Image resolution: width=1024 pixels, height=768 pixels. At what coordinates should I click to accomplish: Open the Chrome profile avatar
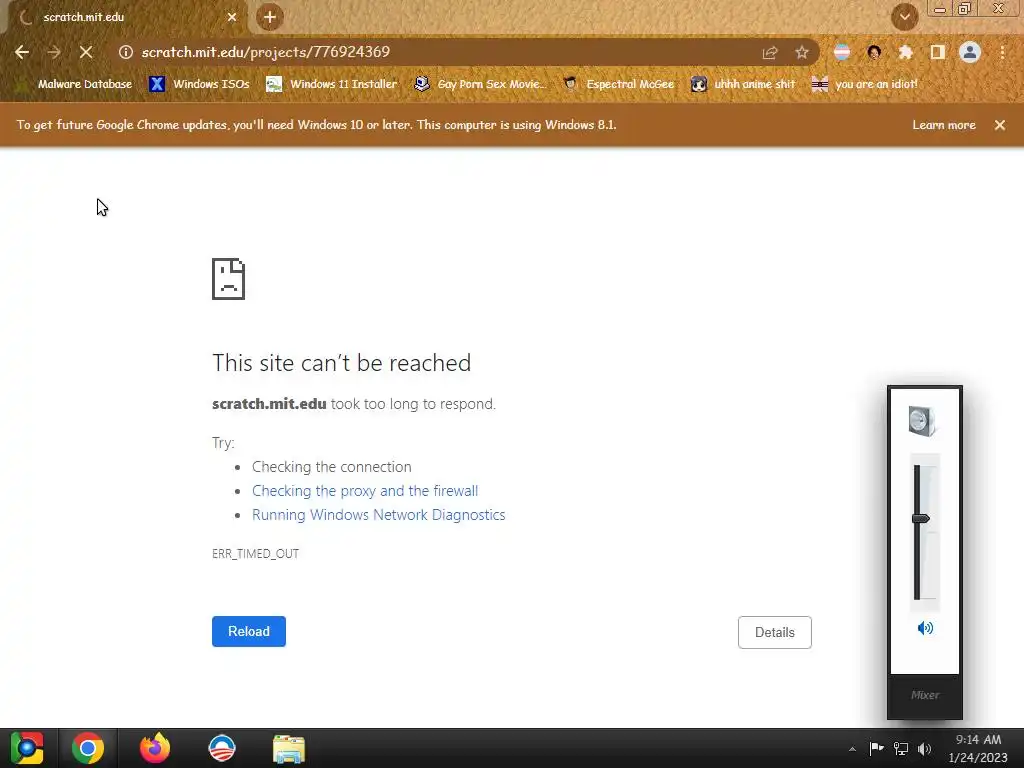[970, 52]
